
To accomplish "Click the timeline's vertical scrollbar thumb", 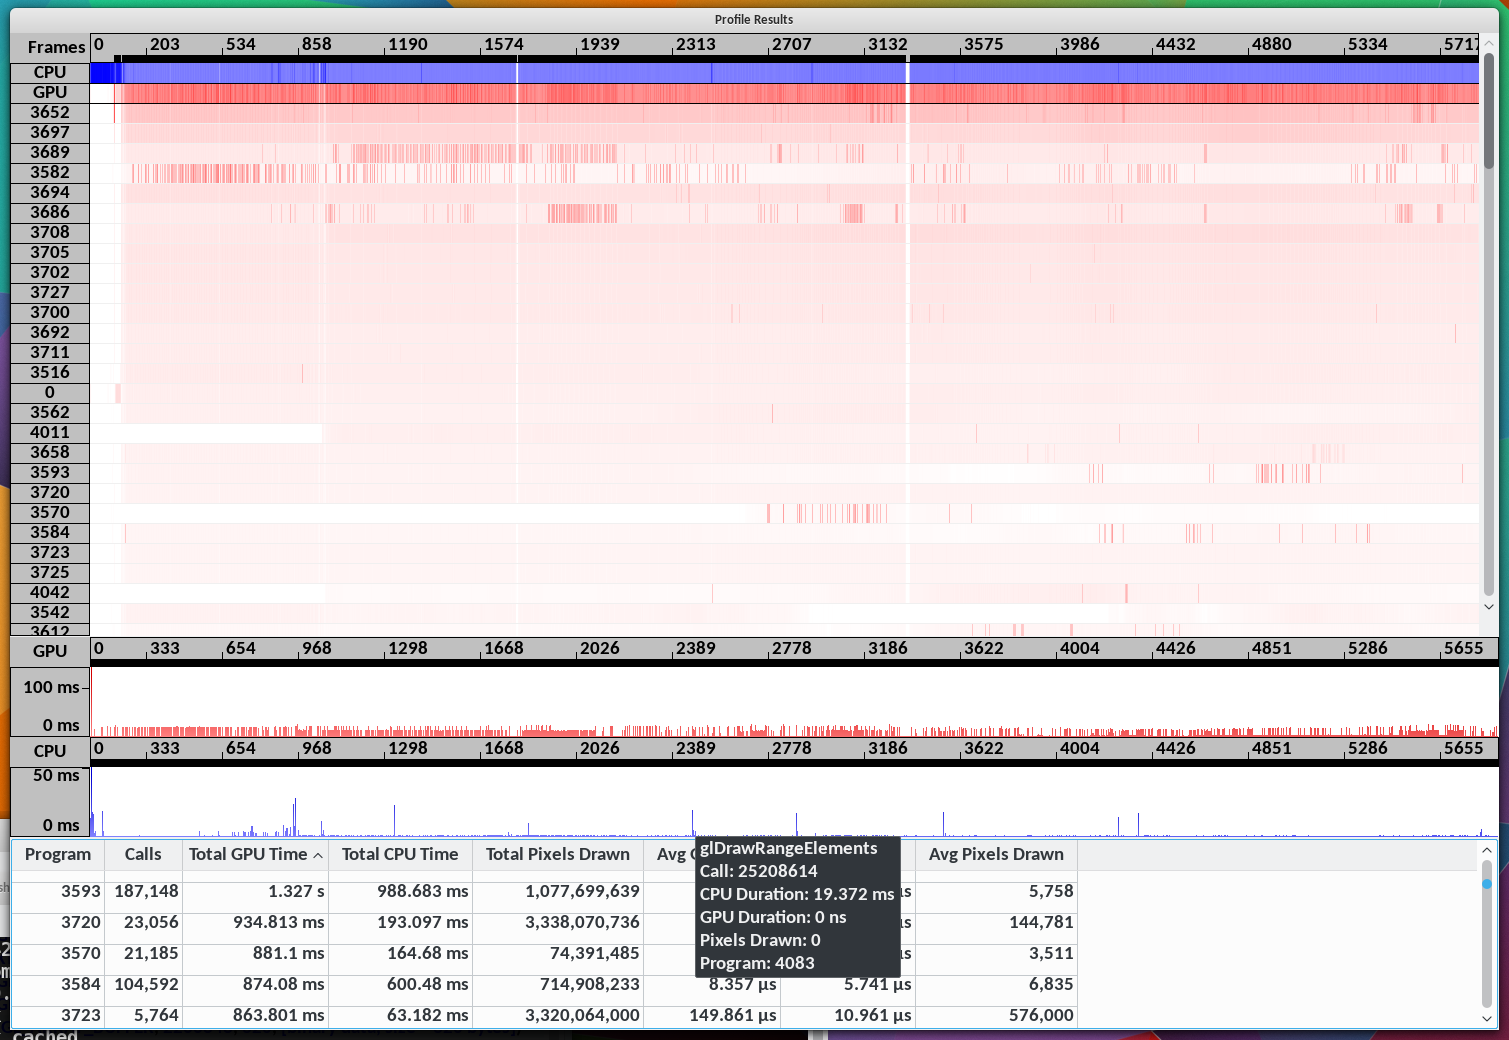I will click(1489, 110).
